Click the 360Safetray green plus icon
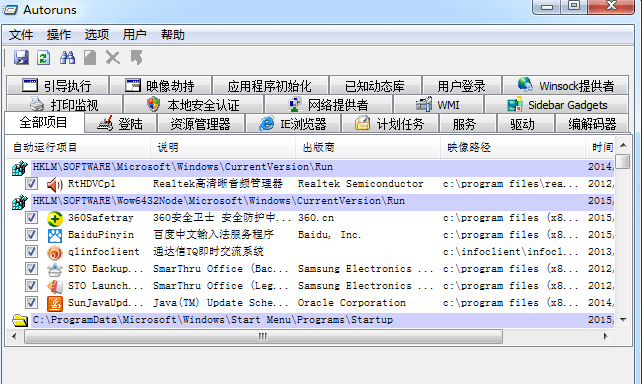 (54, 218)
